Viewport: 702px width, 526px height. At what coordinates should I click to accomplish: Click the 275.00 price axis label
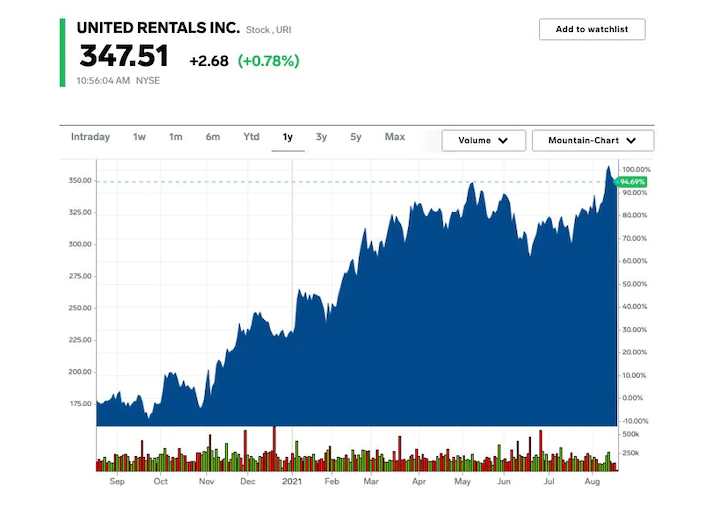(80, 276)
